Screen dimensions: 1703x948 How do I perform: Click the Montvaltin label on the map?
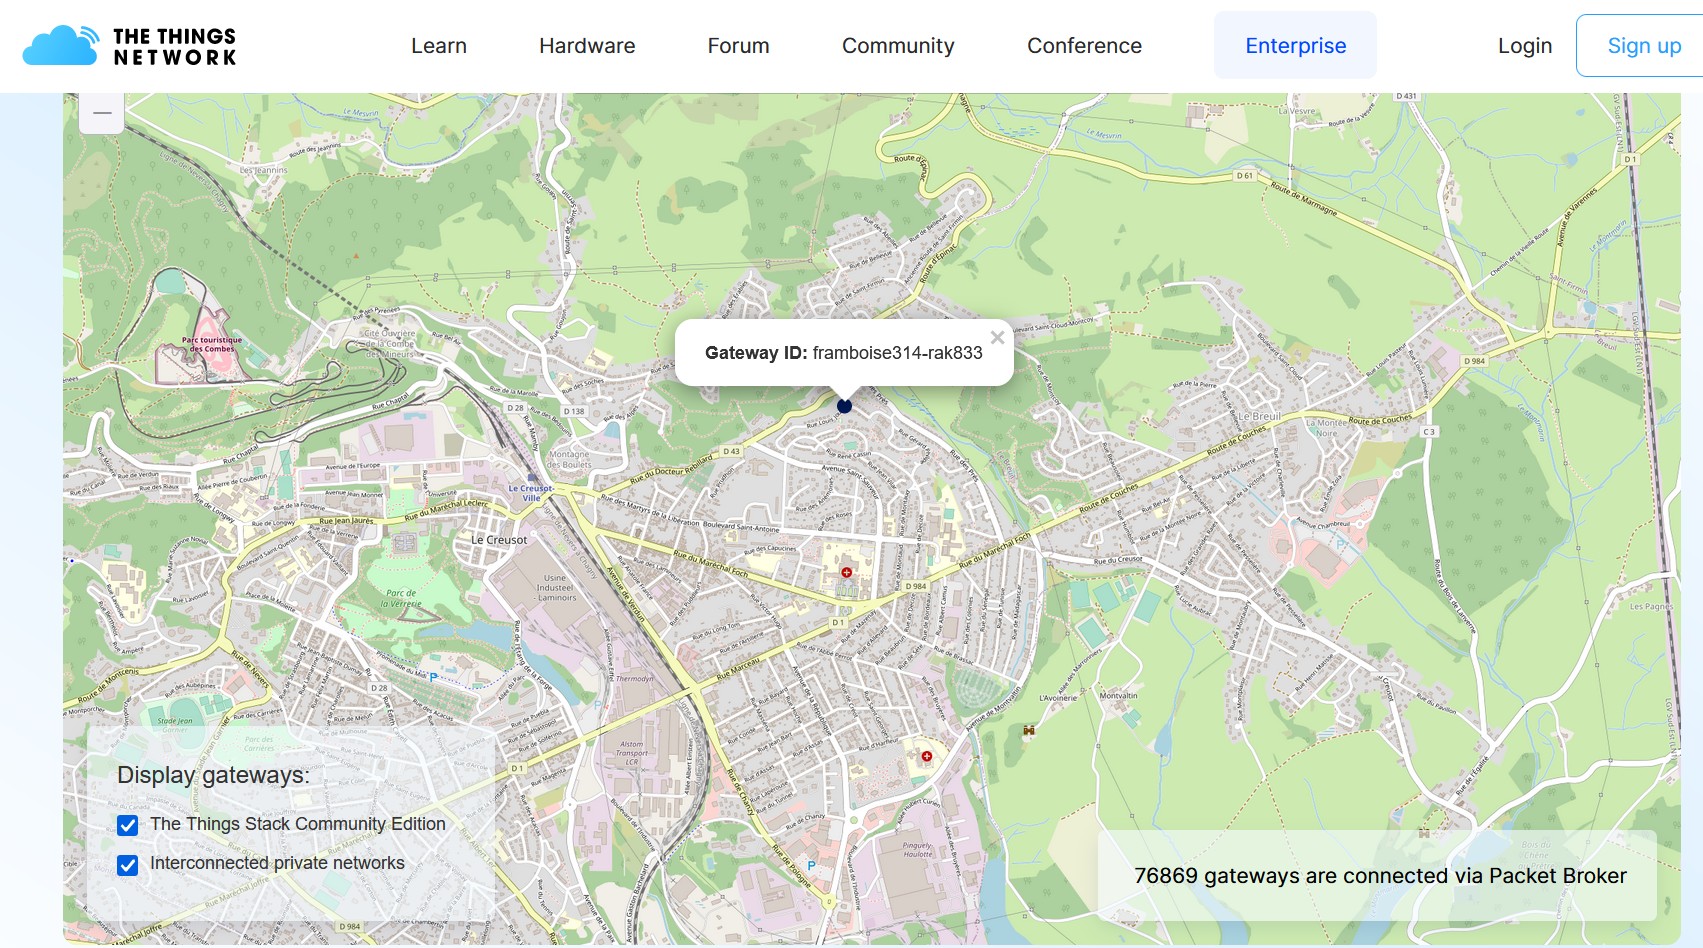pyautogui.click(x=1118, y=695)
